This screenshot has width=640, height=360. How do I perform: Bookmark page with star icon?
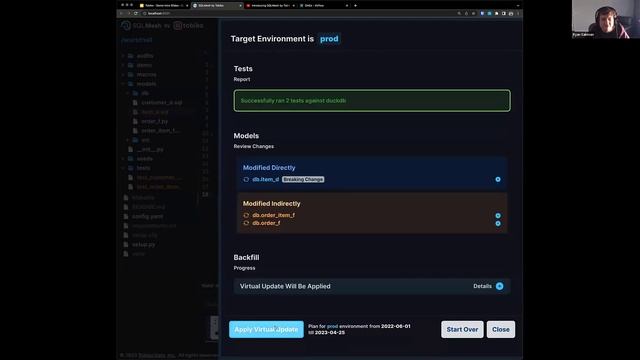pos(473,13)
